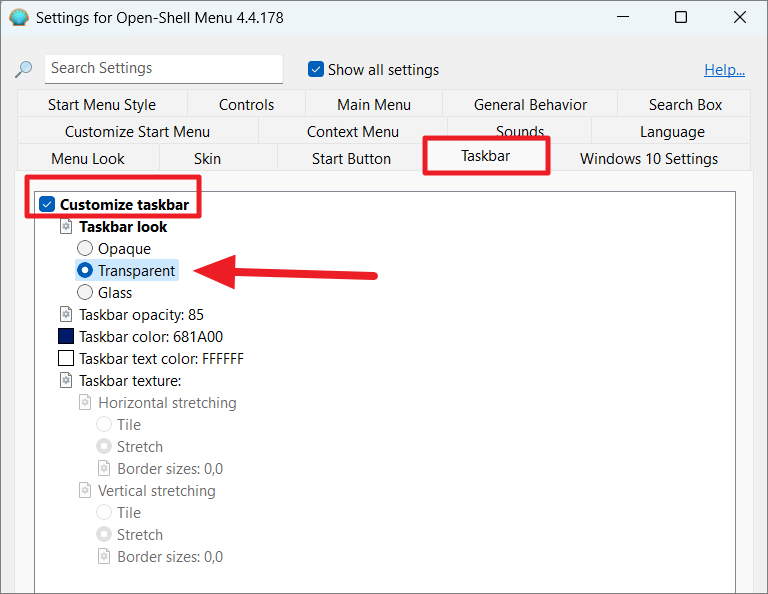Switch to the Language tab
This screenshot has width=768, height=594.
[672, 131]
